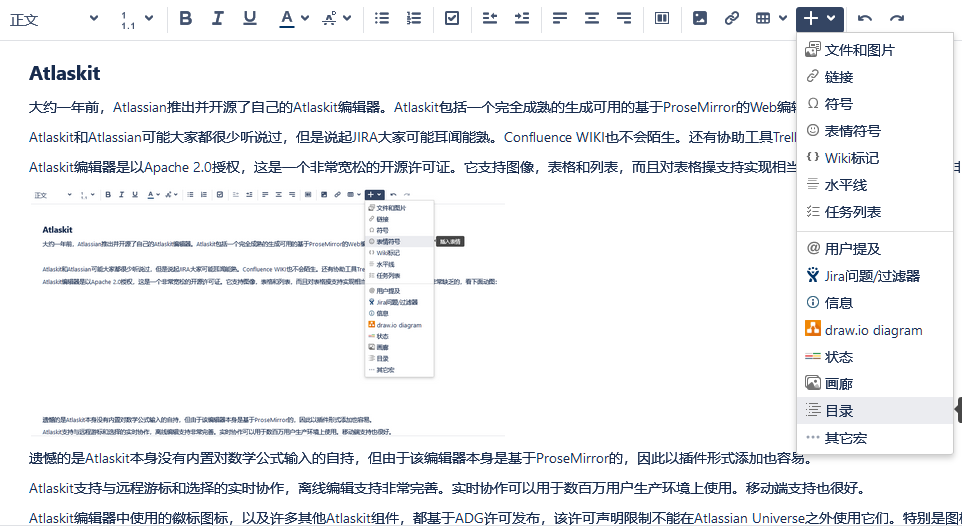962x526 pixels.
Task: Insert table from toolbar
Action: click(763, 18)
